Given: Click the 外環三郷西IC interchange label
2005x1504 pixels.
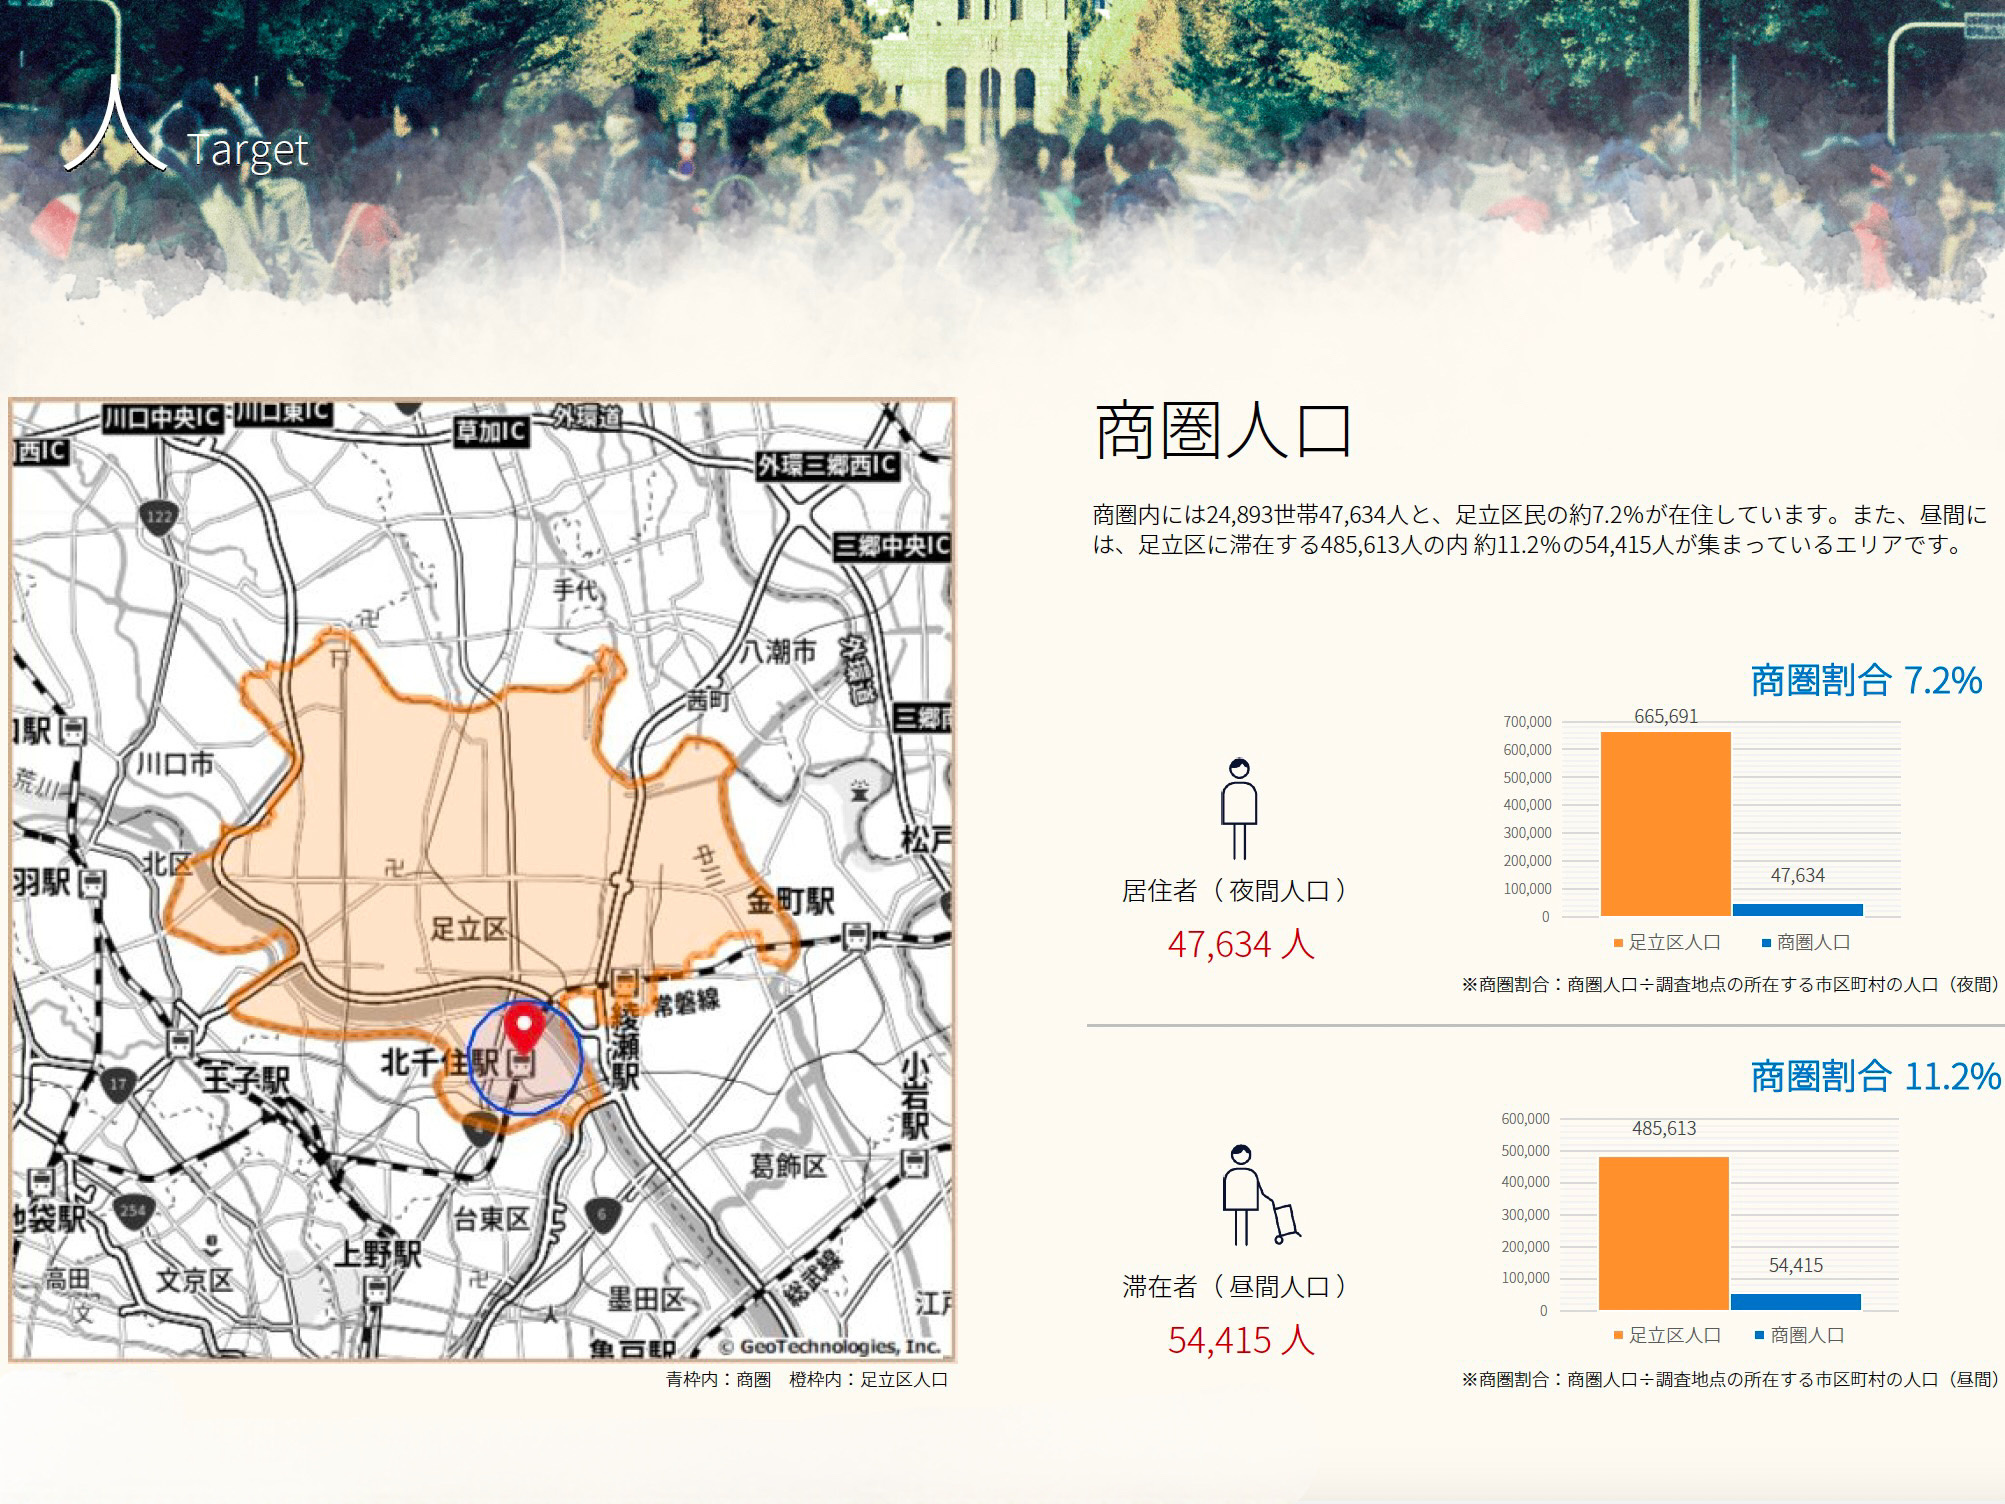Looking at the screenshot, I should [827, 465].
